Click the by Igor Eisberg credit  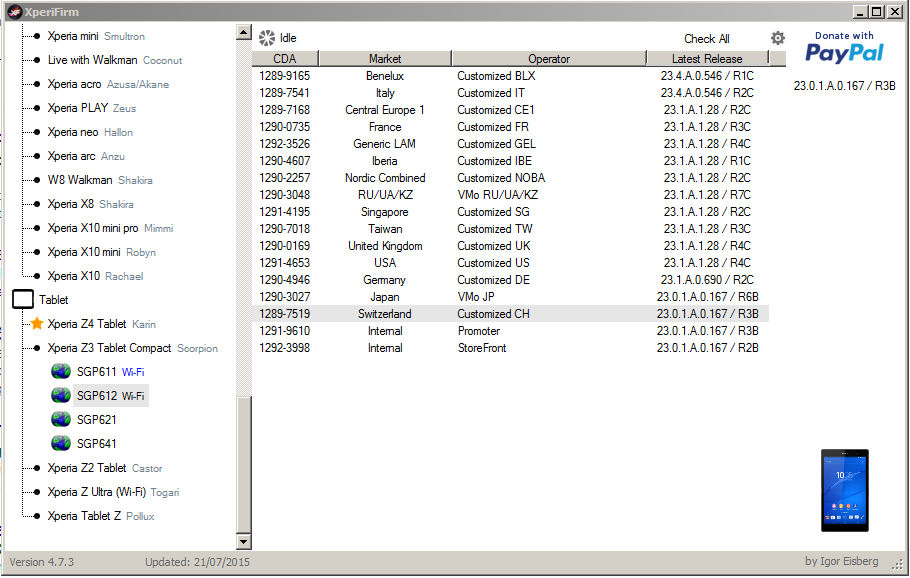coord(842,562)
